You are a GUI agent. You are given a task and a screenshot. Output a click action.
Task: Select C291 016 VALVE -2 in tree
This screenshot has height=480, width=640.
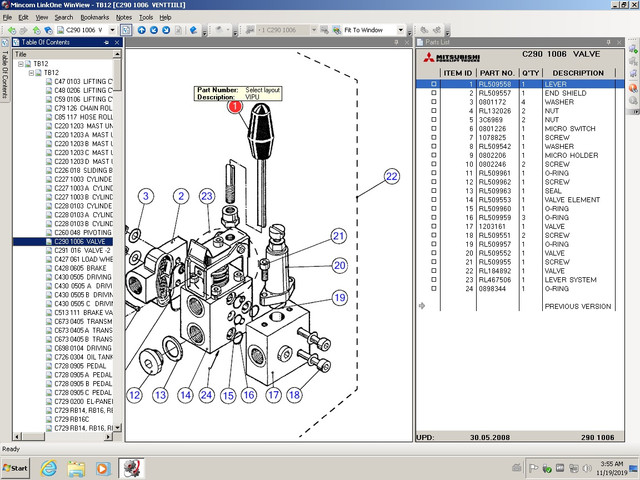(82, 250)
